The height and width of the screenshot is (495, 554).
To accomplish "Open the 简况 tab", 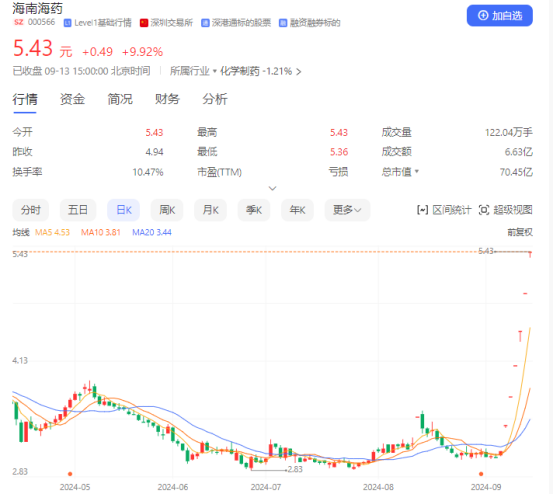I will point(120,99).
